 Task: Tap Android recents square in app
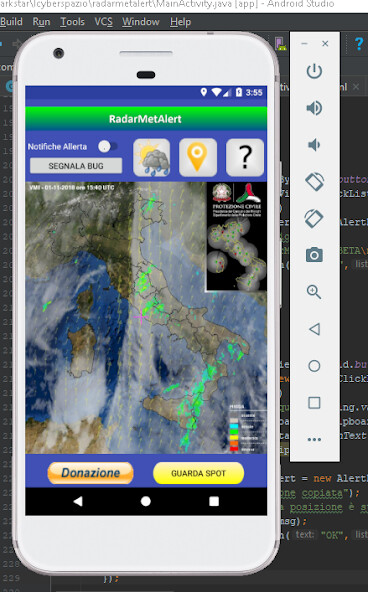coord(214,501)
